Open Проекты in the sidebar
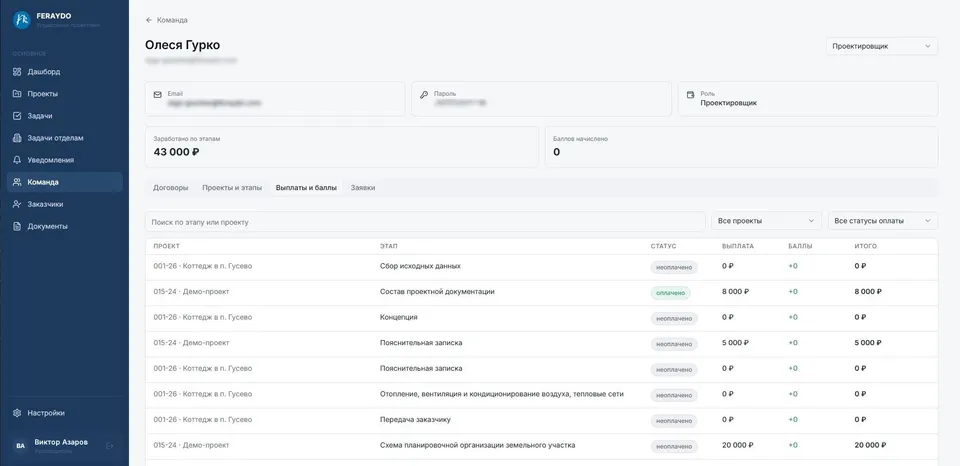This screenshot has height=466, width=960. 64,94
